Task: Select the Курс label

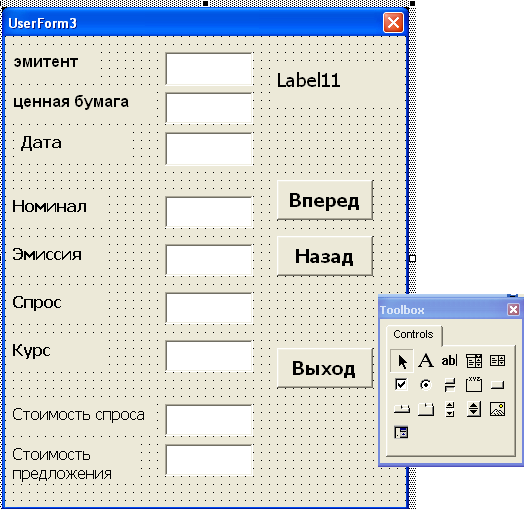Action: click(31, 351)
